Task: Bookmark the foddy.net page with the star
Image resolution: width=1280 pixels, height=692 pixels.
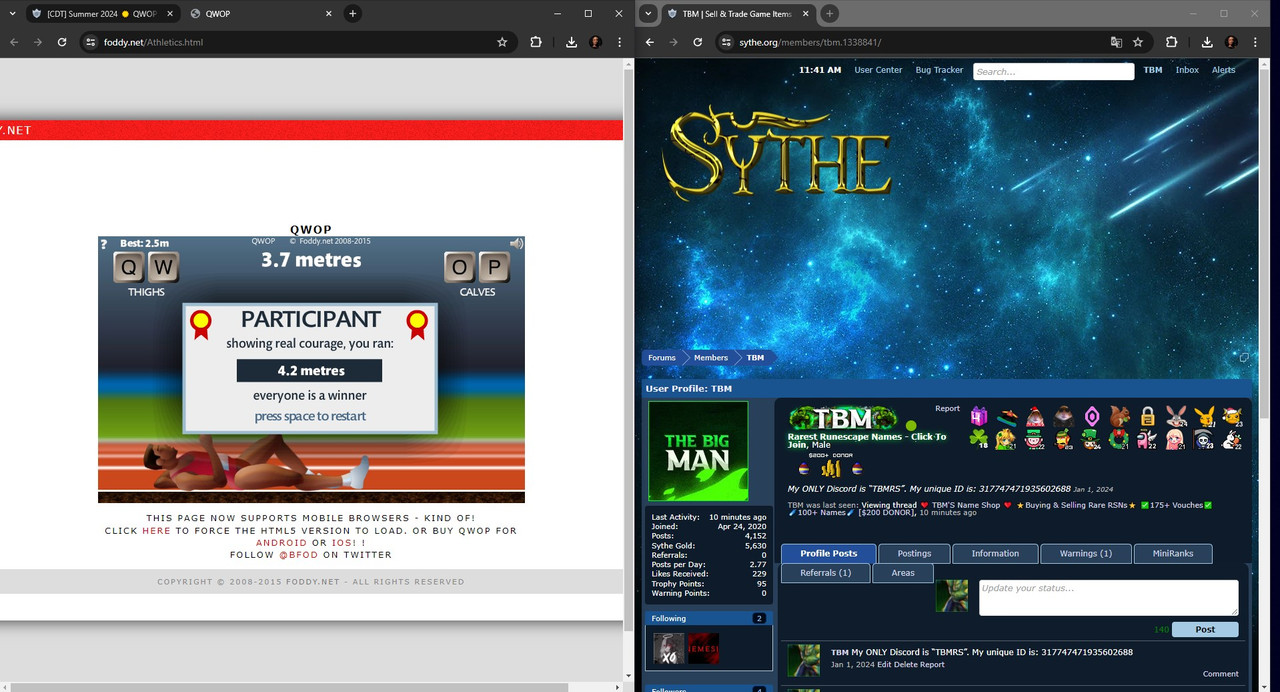Action: tap(502, 42)
